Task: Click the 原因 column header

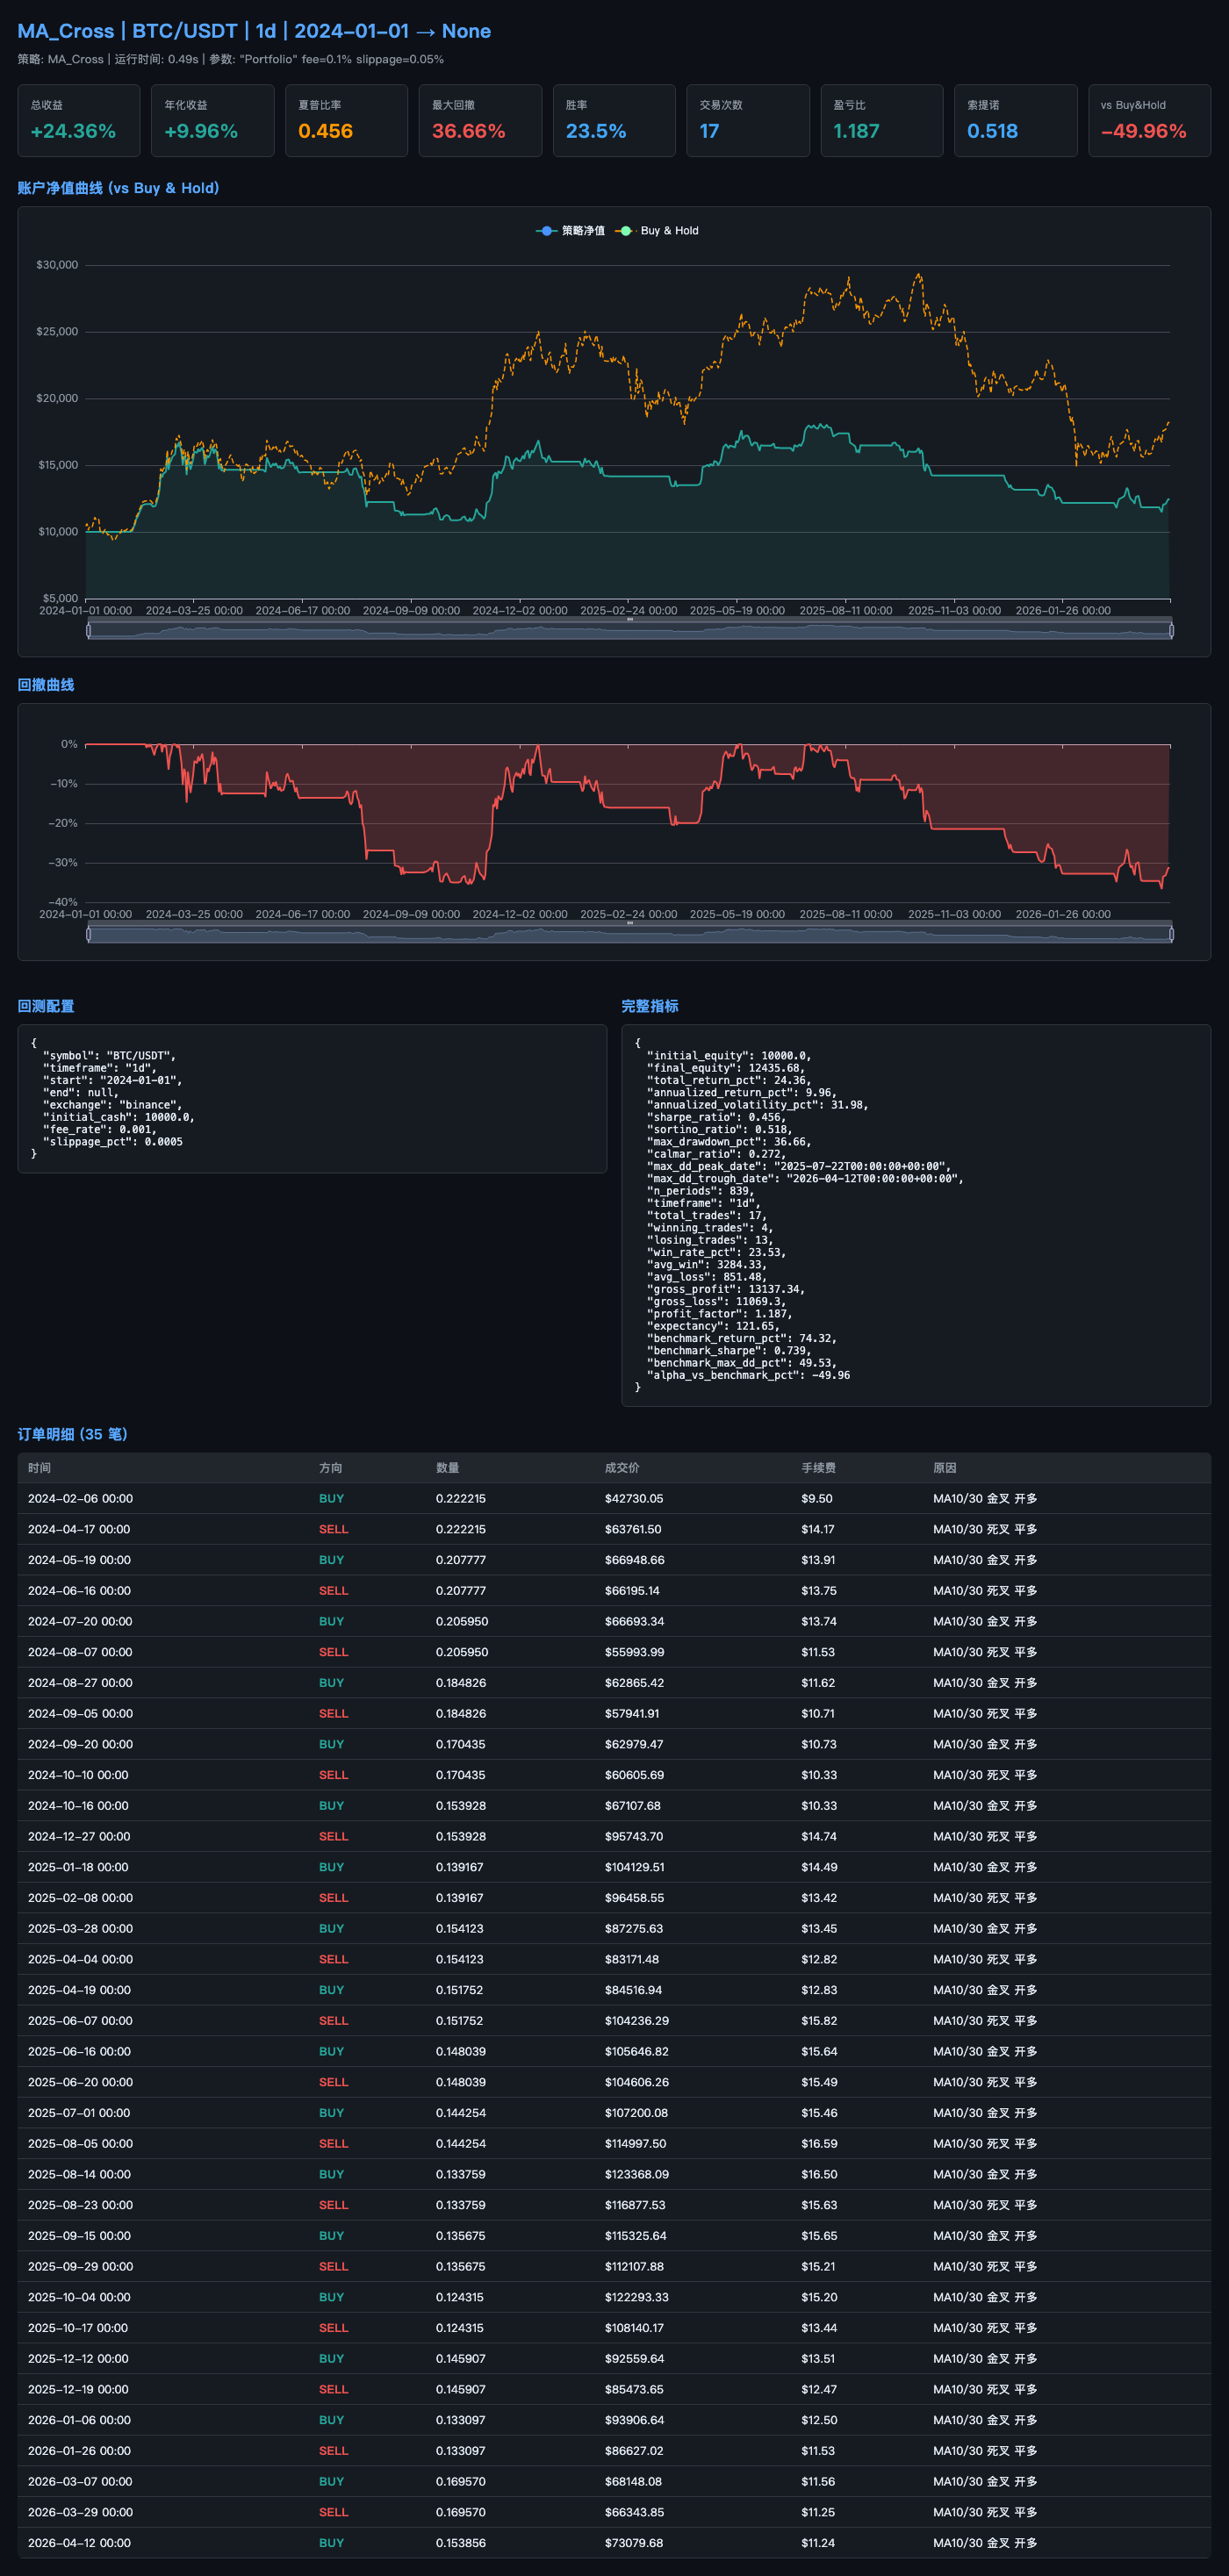Action: point(944,1468)
